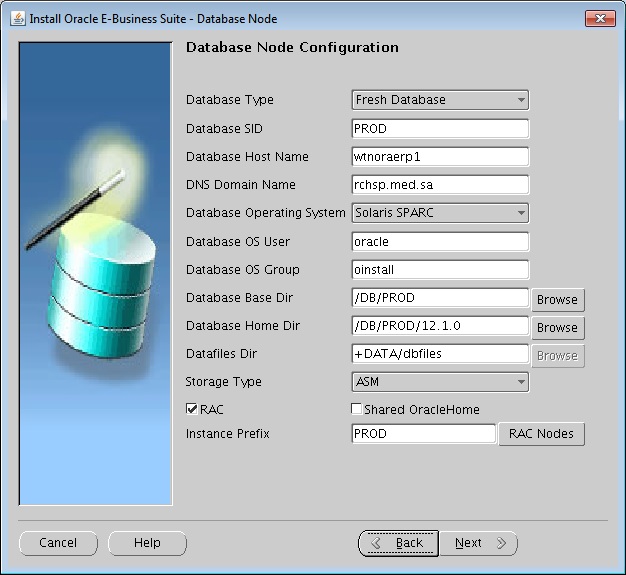Open Help for the installer

(x=147, y=543)
